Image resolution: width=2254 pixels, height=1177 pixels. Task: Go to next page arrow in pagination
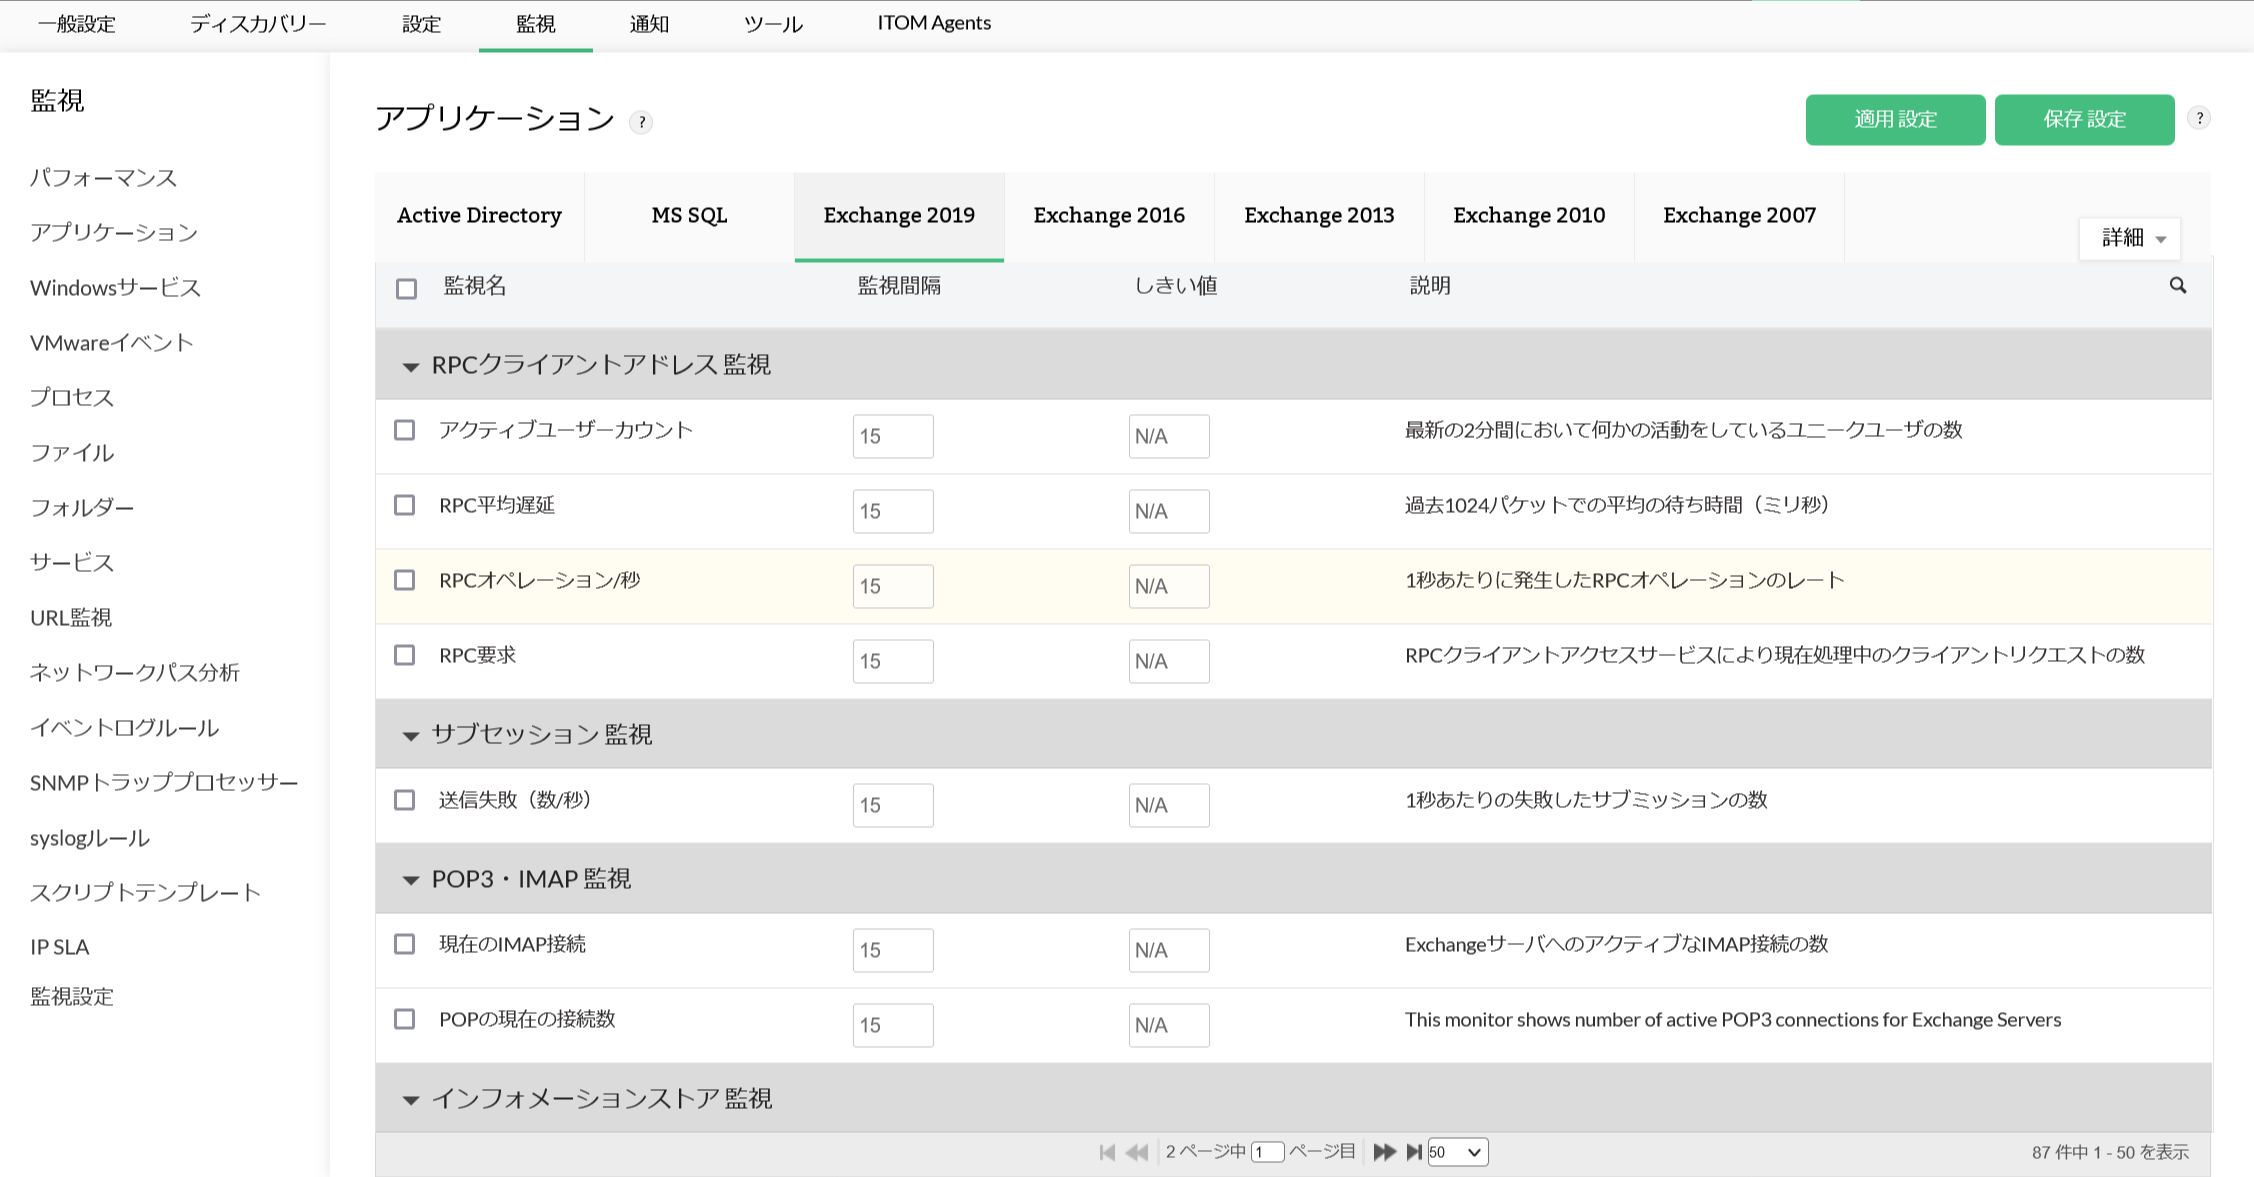pos(1384,1152)
